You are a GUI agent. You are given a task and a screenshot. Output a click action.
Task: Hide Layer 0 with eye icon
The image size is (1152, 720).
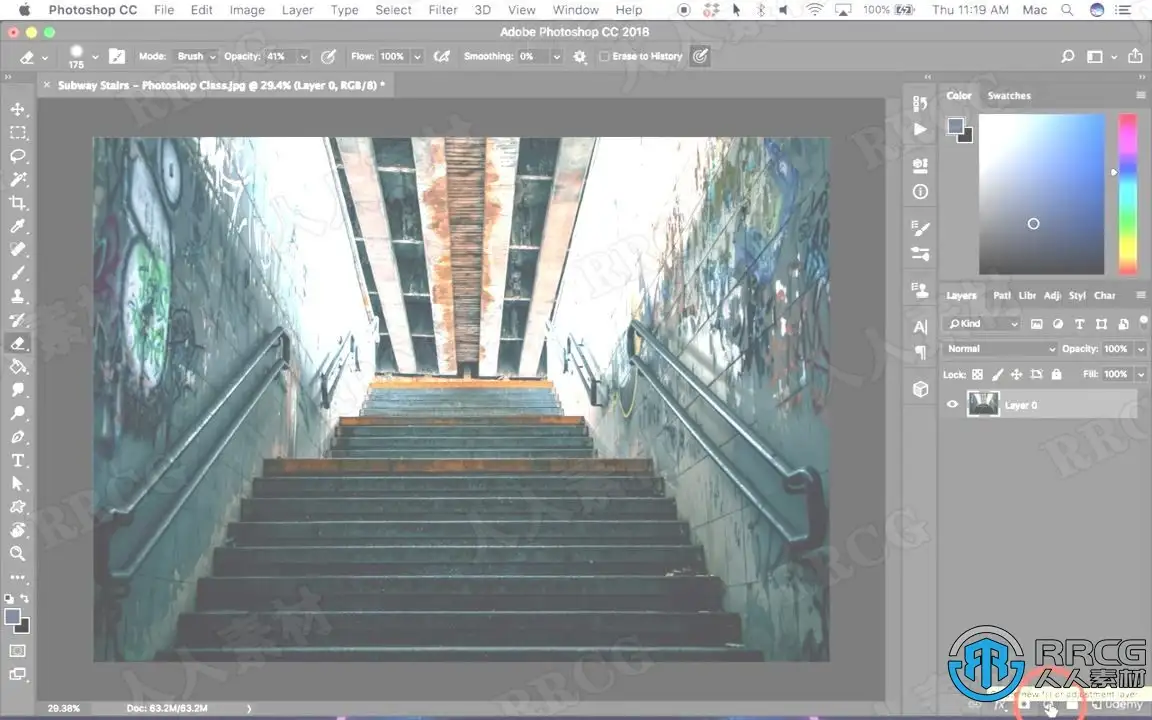click(x=952, y=404)
